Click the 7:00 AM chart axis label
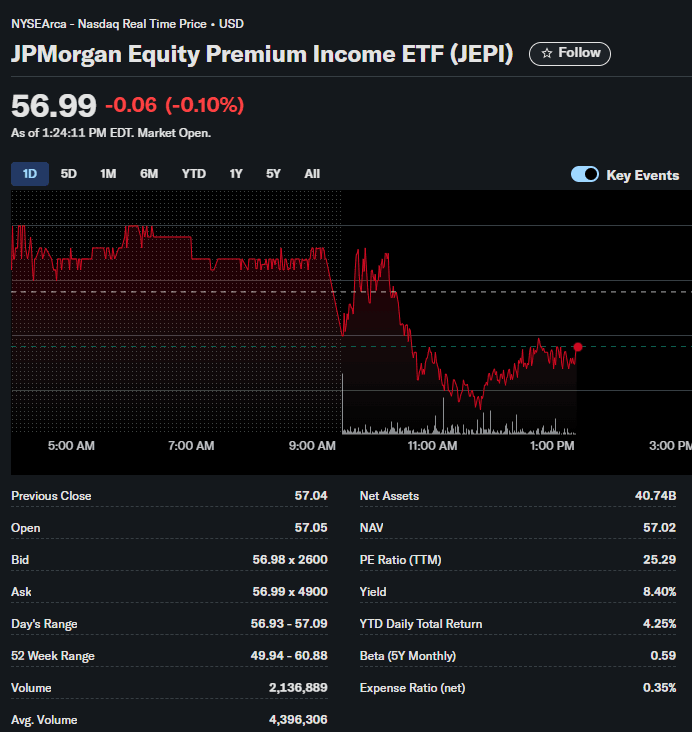The height and width of the screenshot is (732, 692). (x=191, y=446)
